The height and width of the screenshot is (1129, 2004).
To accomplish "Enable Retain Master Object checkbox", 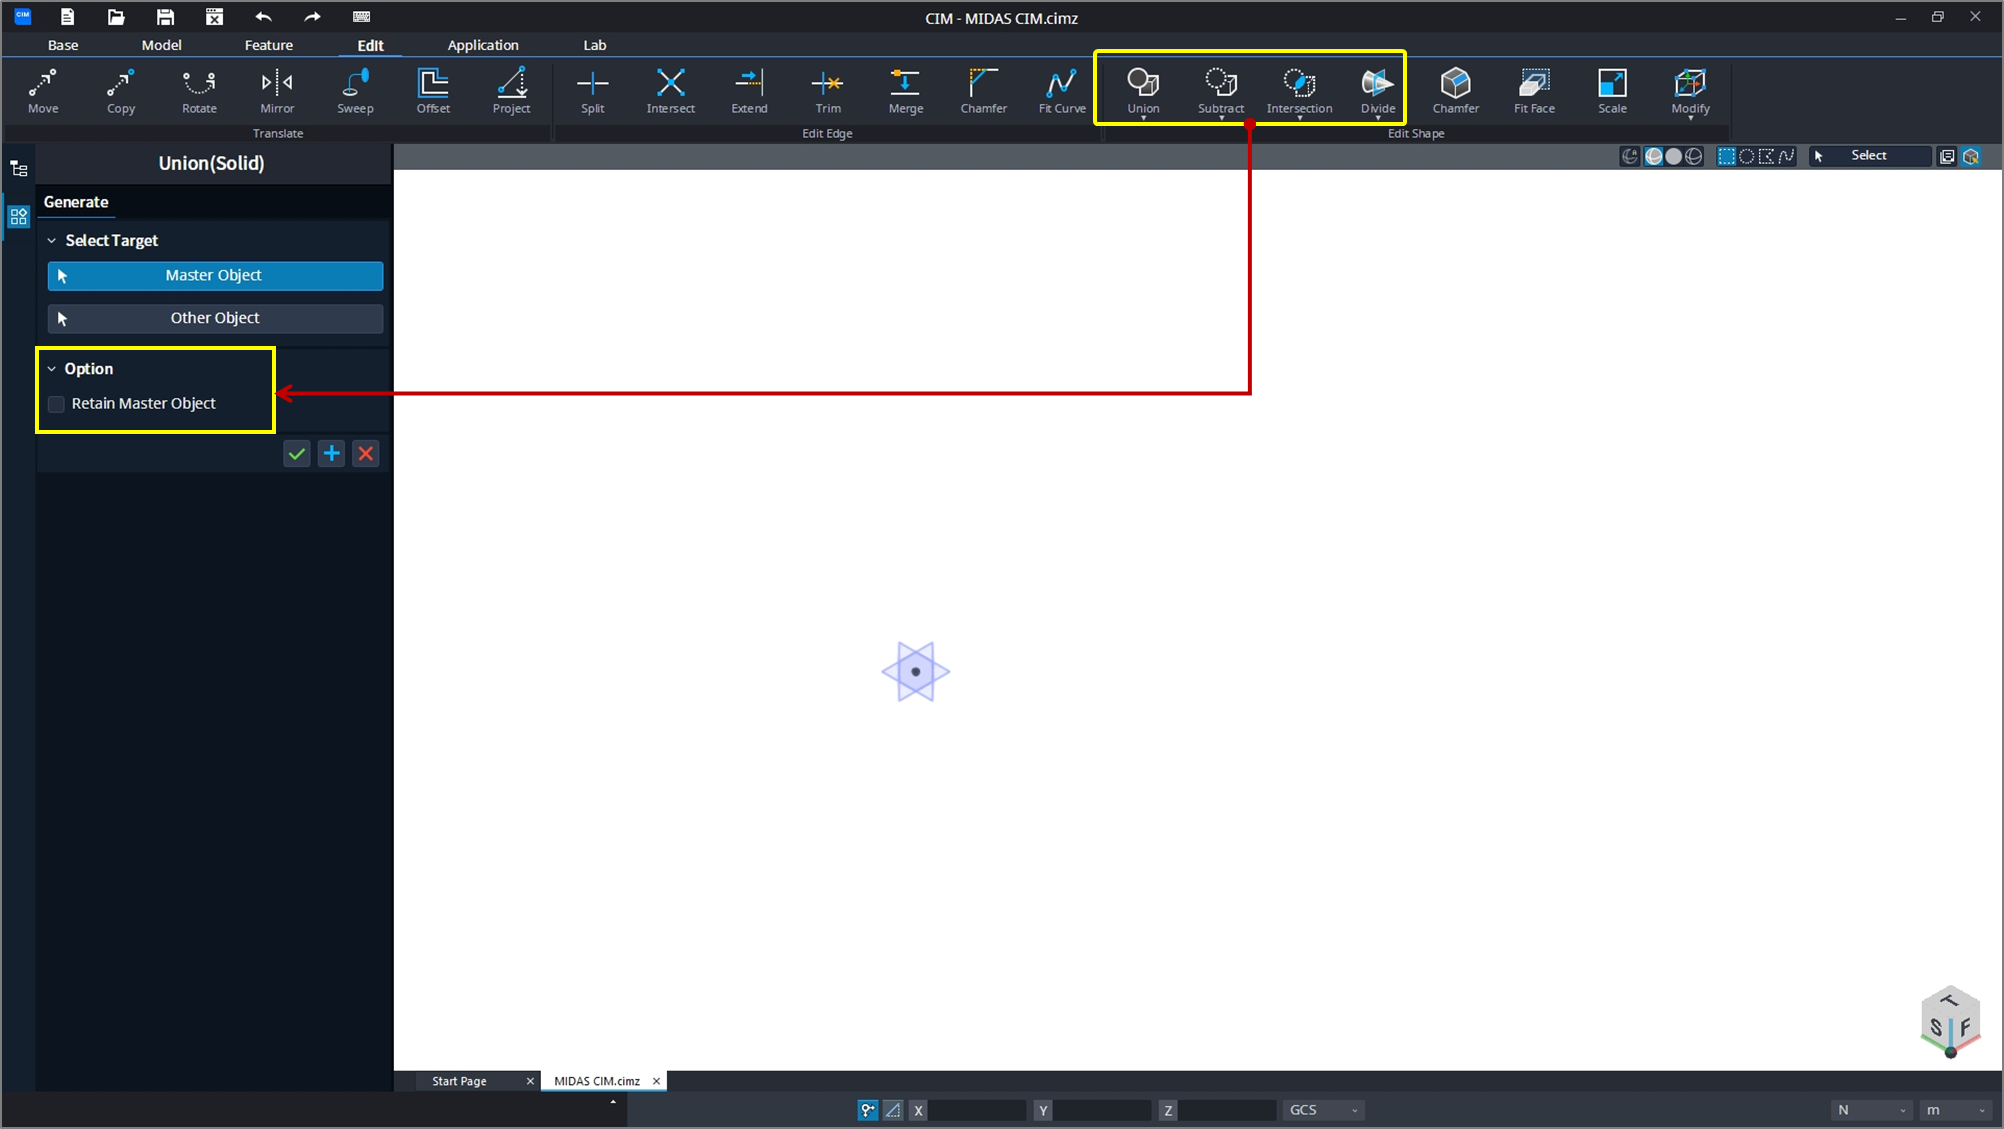I will (57, 404).
